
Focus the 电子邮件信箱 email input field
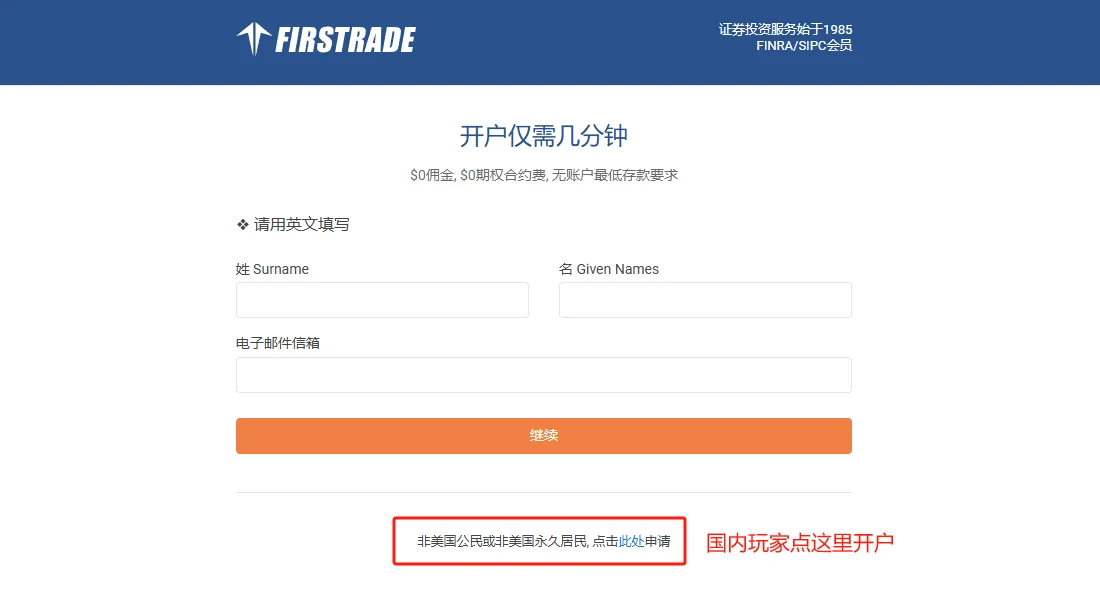coord(544,375)
